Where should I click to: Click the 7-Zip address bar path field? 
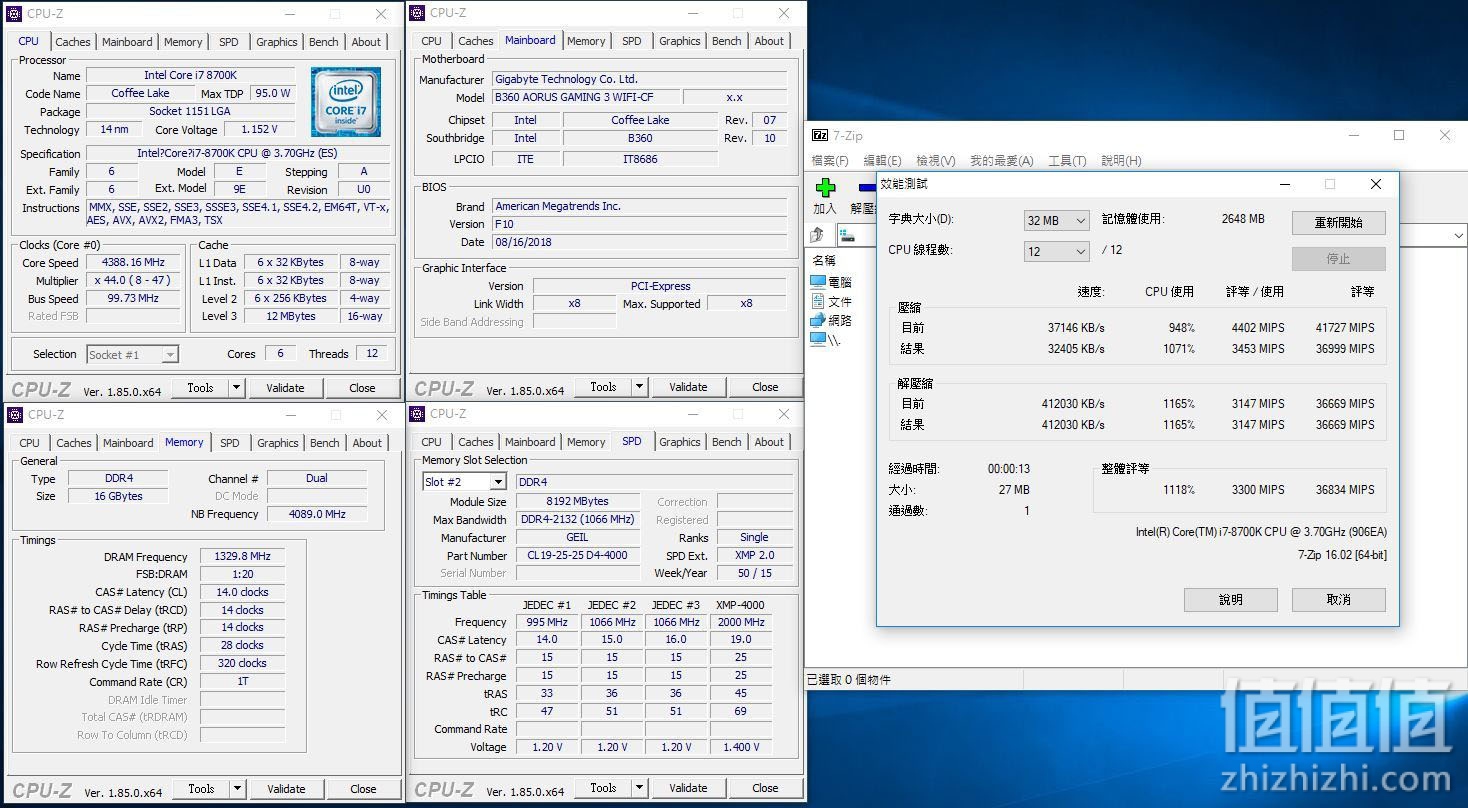tap(1153, 235)
